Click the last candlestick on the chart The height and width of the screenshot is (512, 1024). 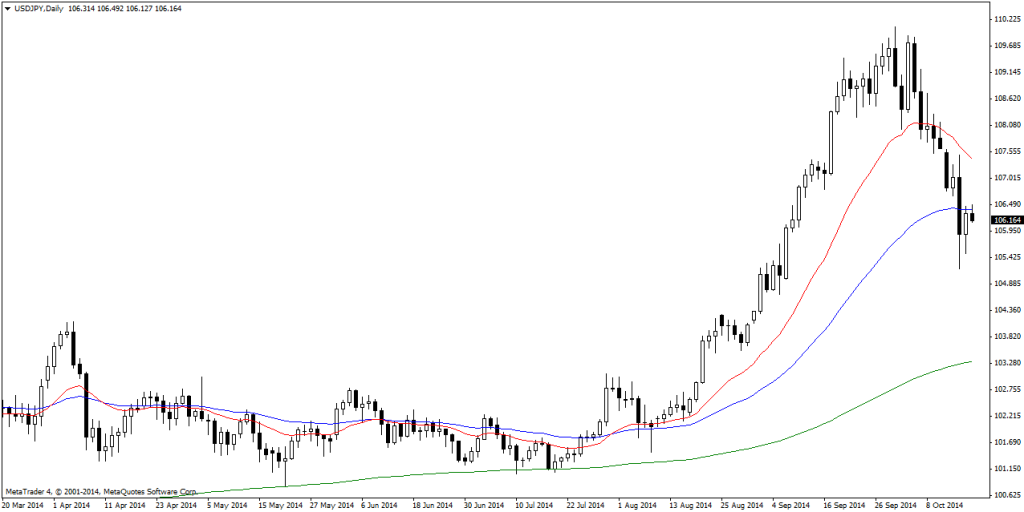pos(972,216)
